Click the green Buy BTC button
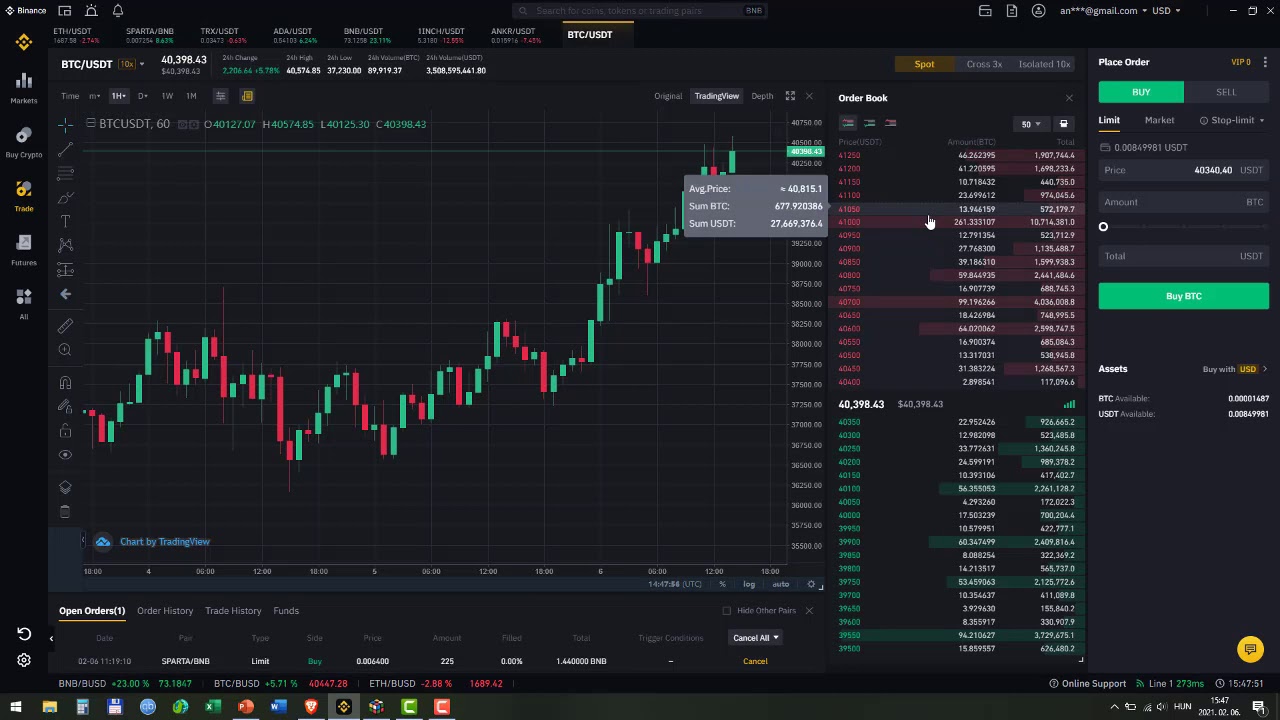This screenshot has height=720, width=1280. [1184, 296]
